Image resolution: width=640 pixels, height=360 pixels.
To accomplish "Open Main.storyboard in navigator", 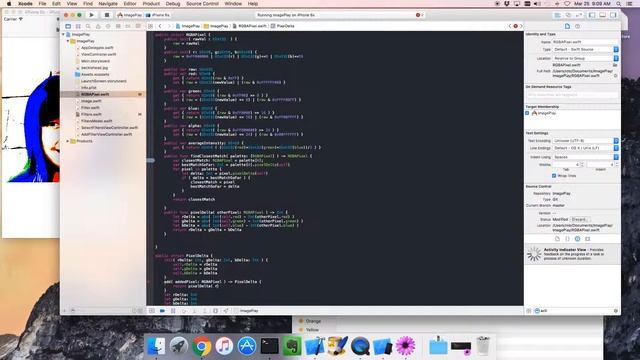I will pyautogui.click(x=95, y=61).
